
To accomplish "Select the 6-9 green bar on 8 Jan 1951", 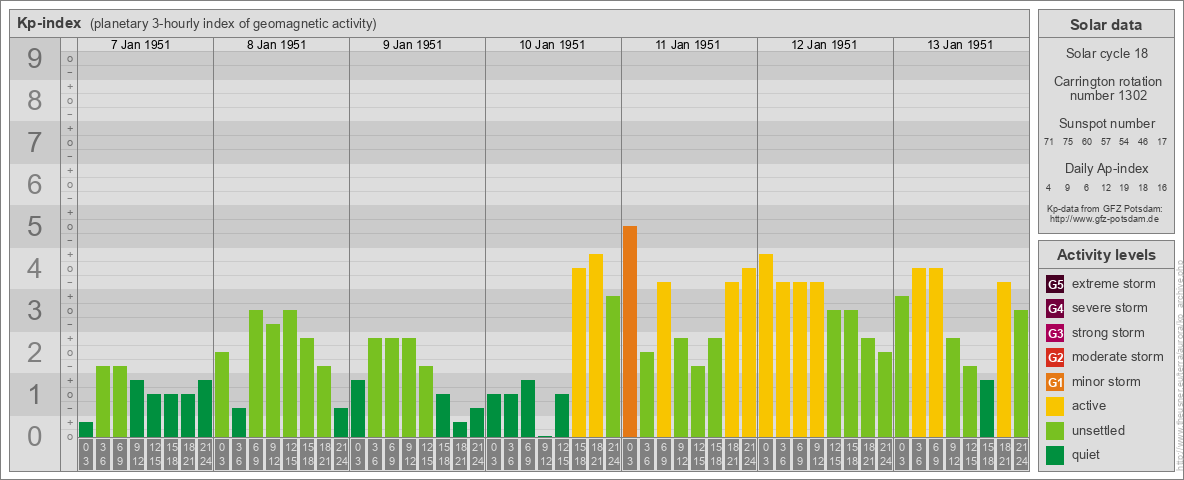I will (256, 374).
